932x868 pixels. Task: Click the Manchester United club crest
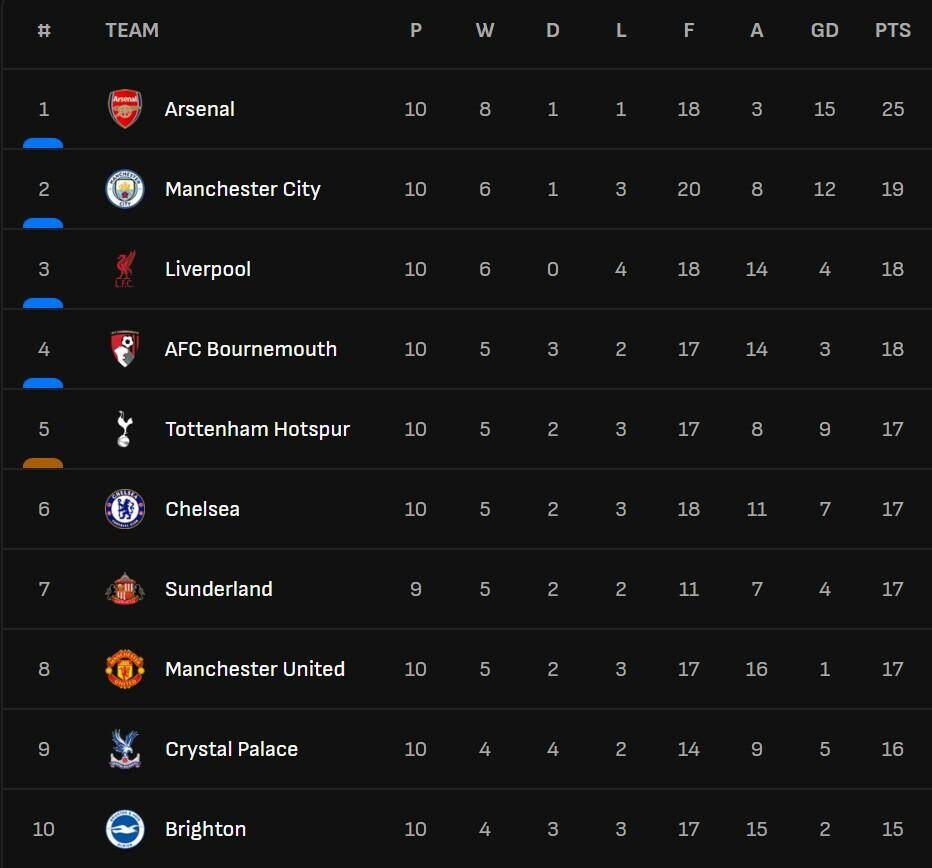click(125, 669)
